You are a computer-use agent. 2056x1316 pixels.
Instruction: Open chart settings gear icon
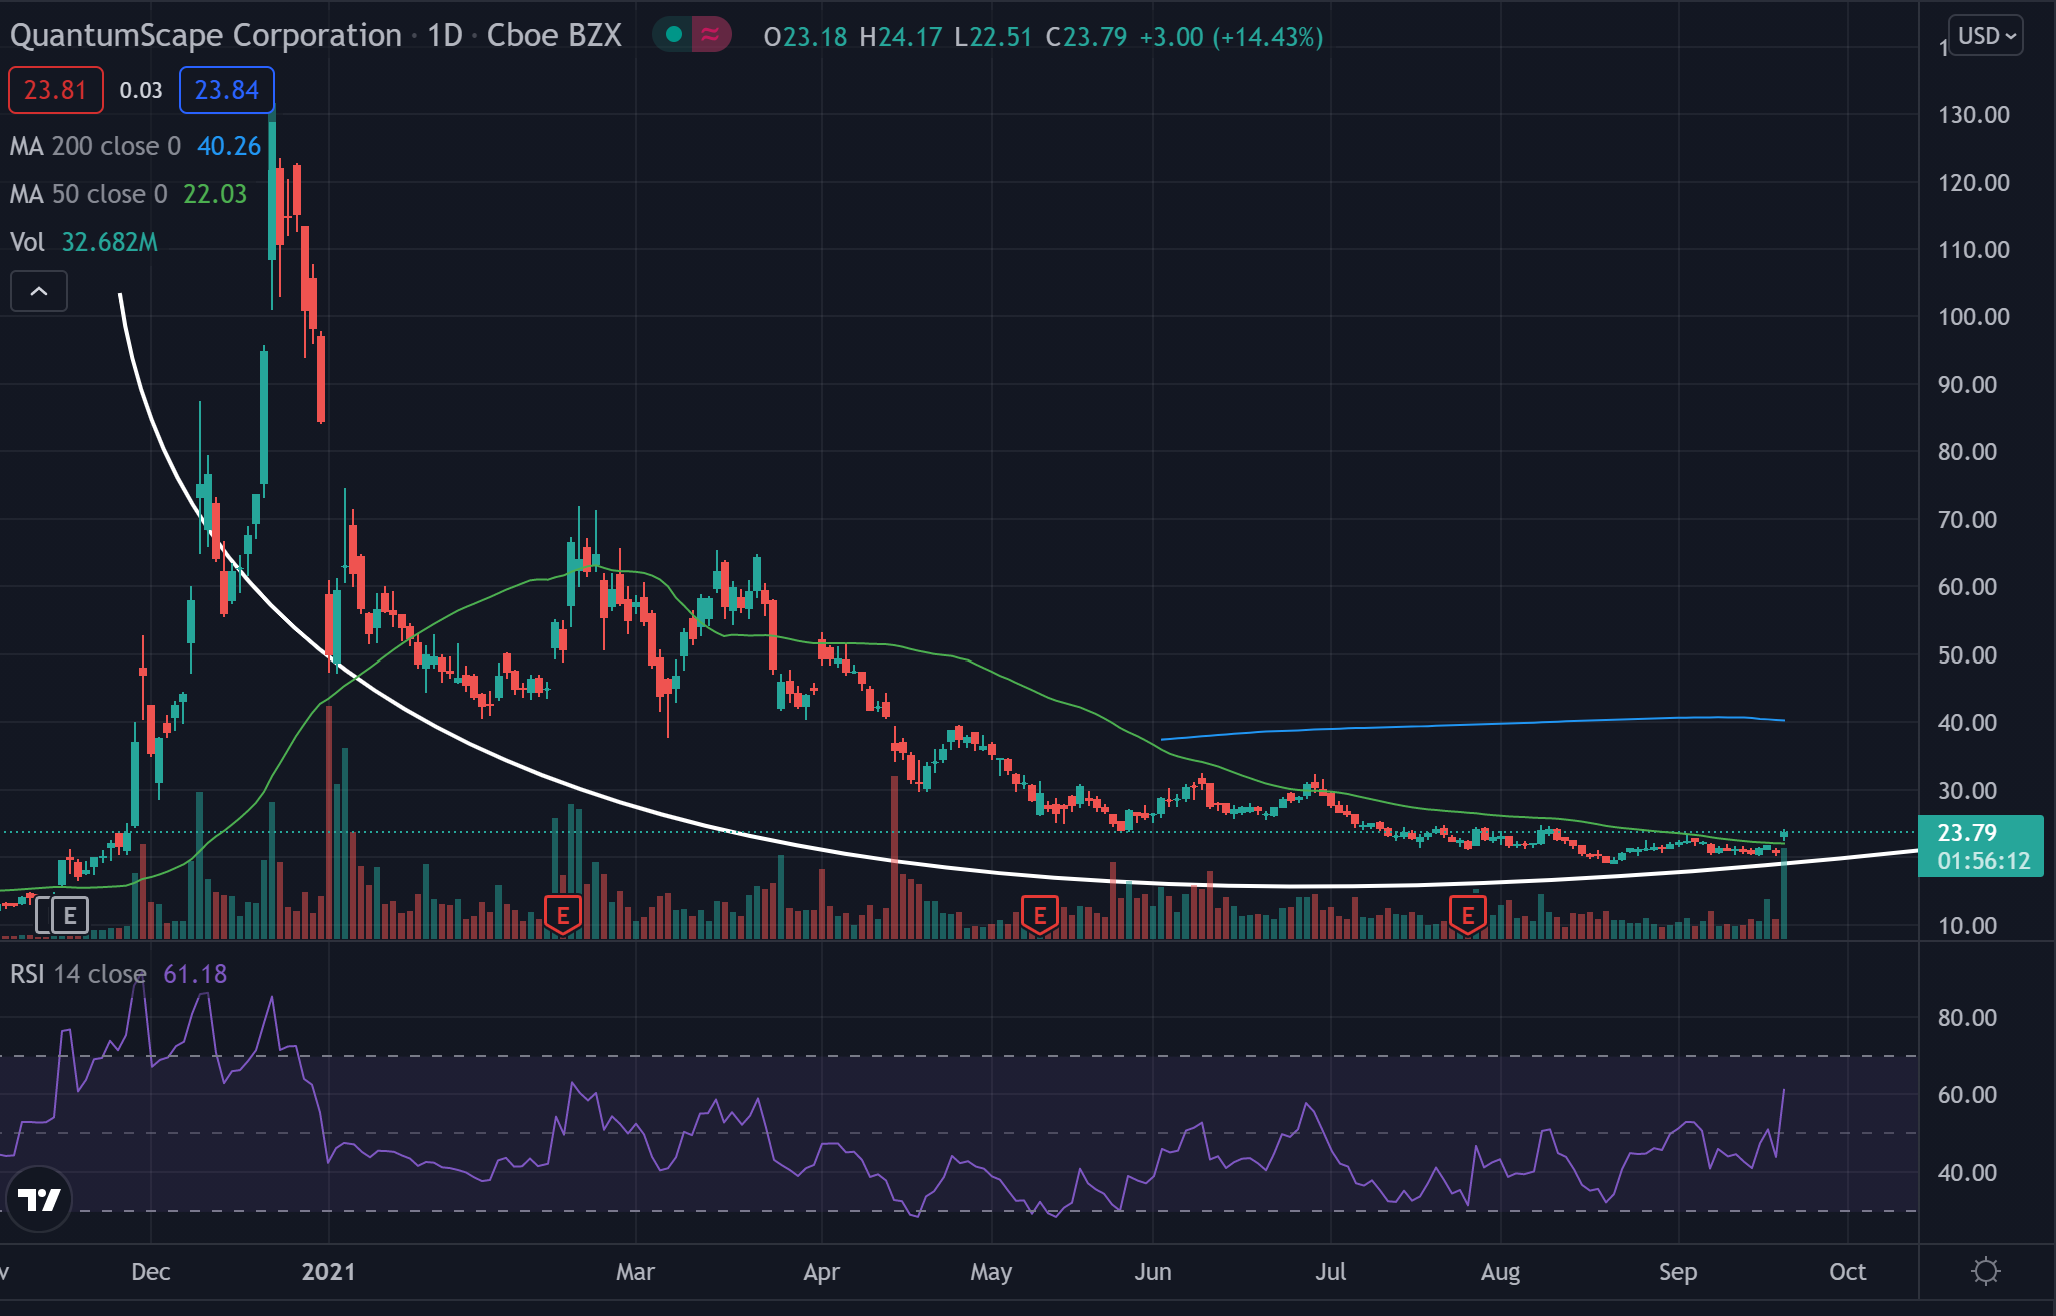tap(1985, 1271)
